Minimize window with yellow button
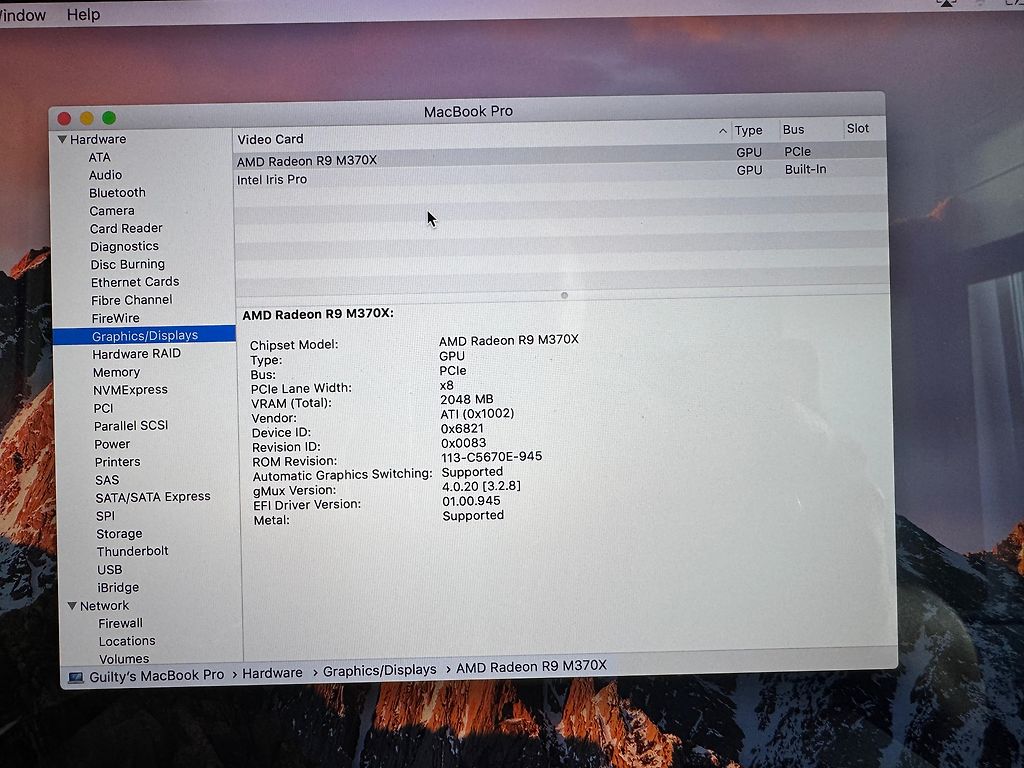This screenshot has width=1024, height=768. point(87,118)
